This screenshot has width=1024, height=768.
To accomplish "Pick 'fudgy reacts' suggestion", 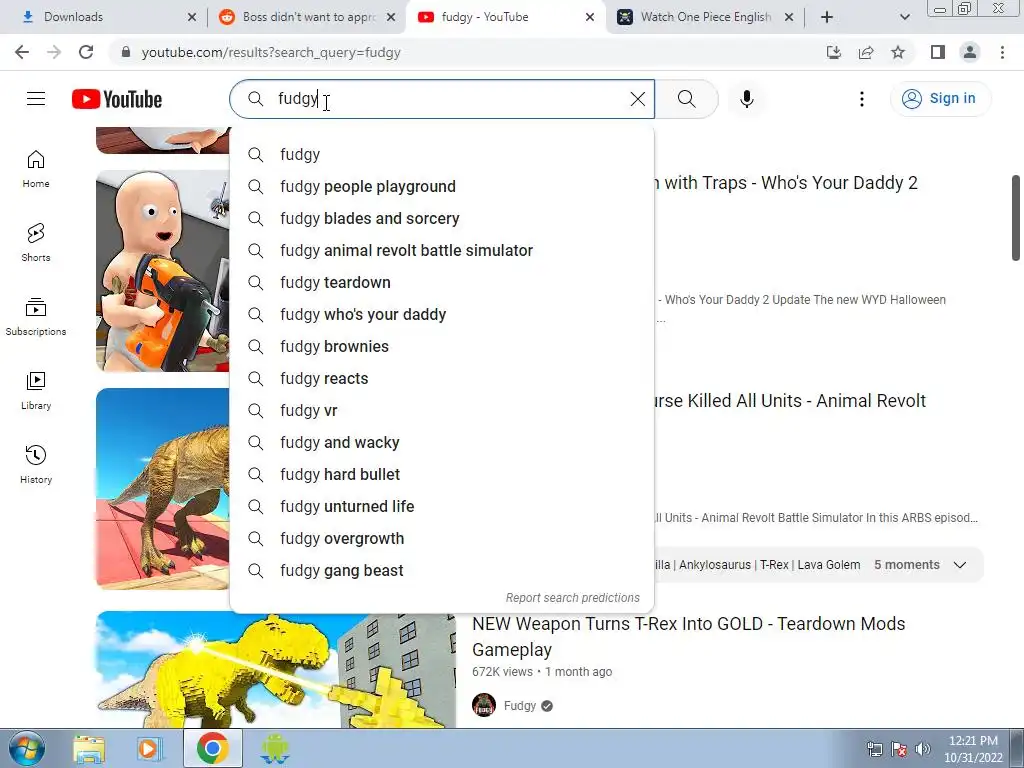I will click(441, 378).
